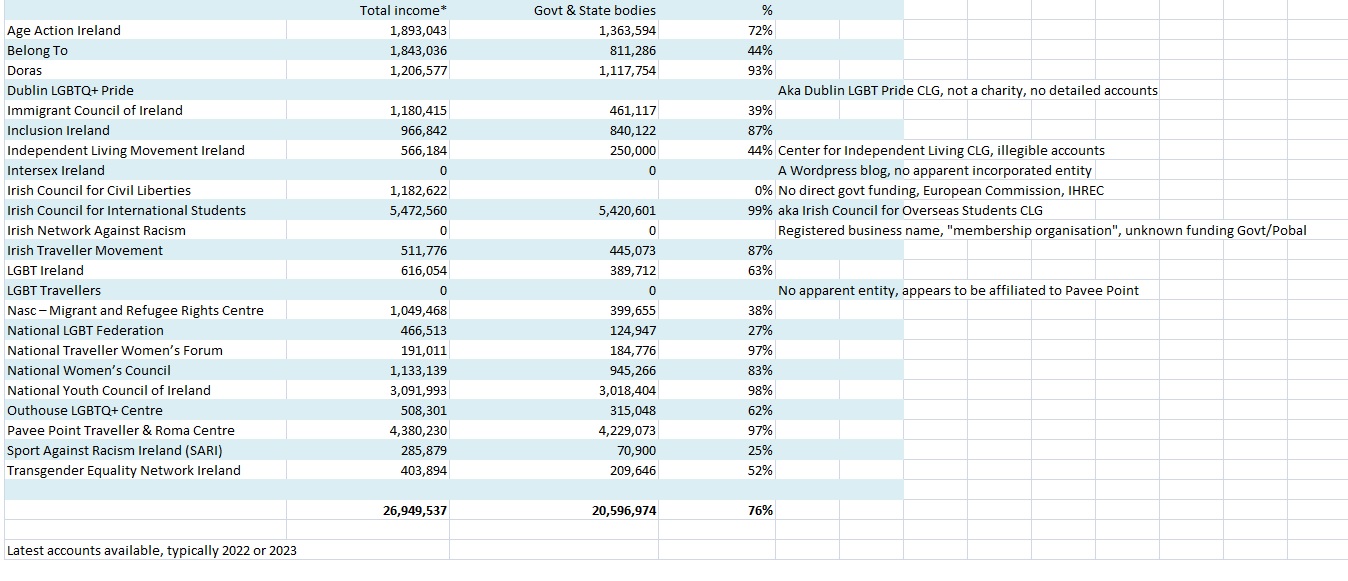Select note about 'Registered business name, membership organisation'

(x=1042, y=230)
